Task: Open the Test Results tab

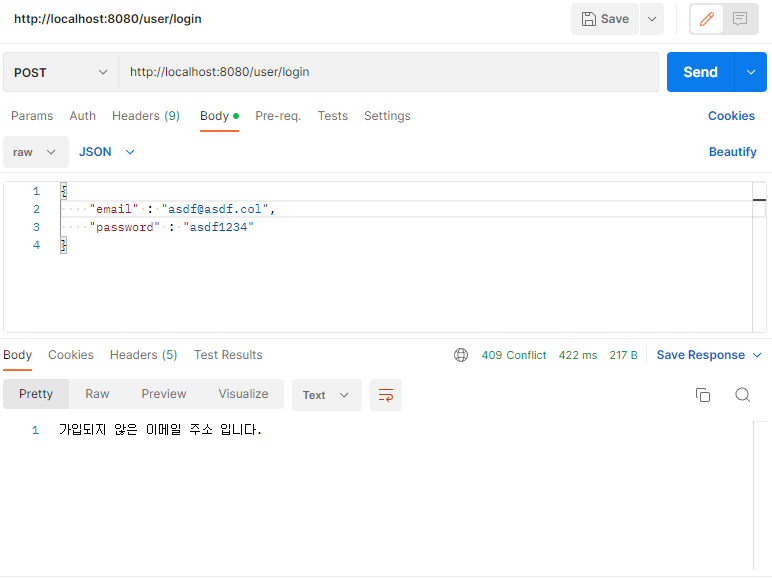Action: point(228,355)
